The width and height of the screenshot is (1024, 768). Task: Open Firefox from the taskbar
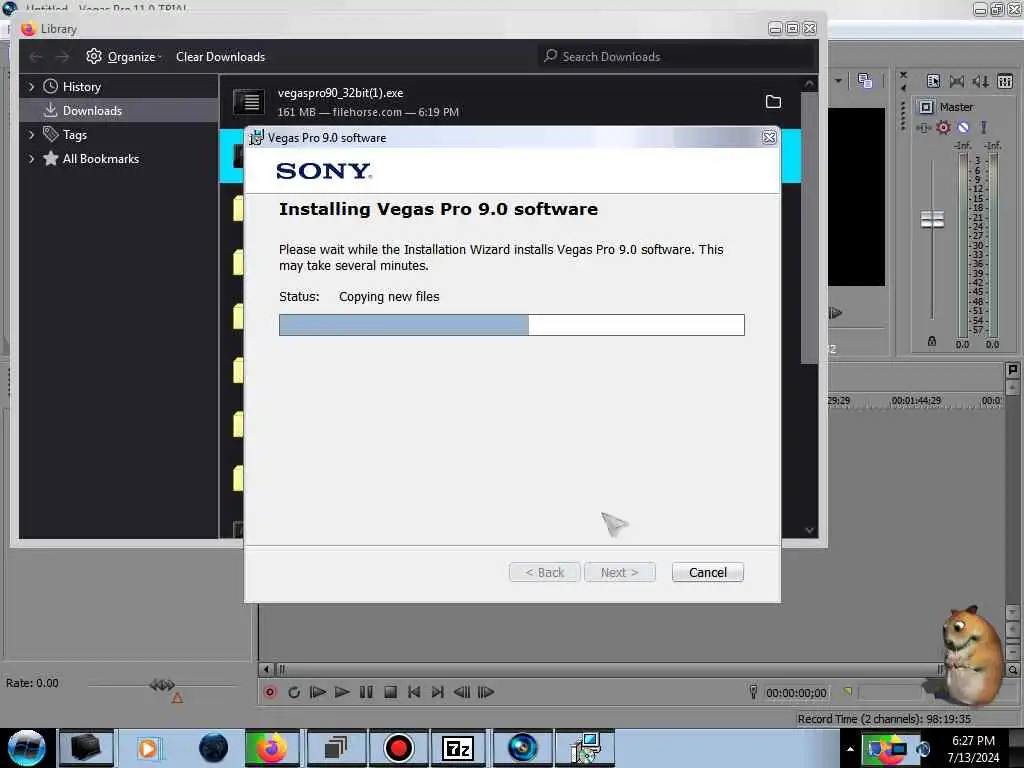(x=272, y=748)
